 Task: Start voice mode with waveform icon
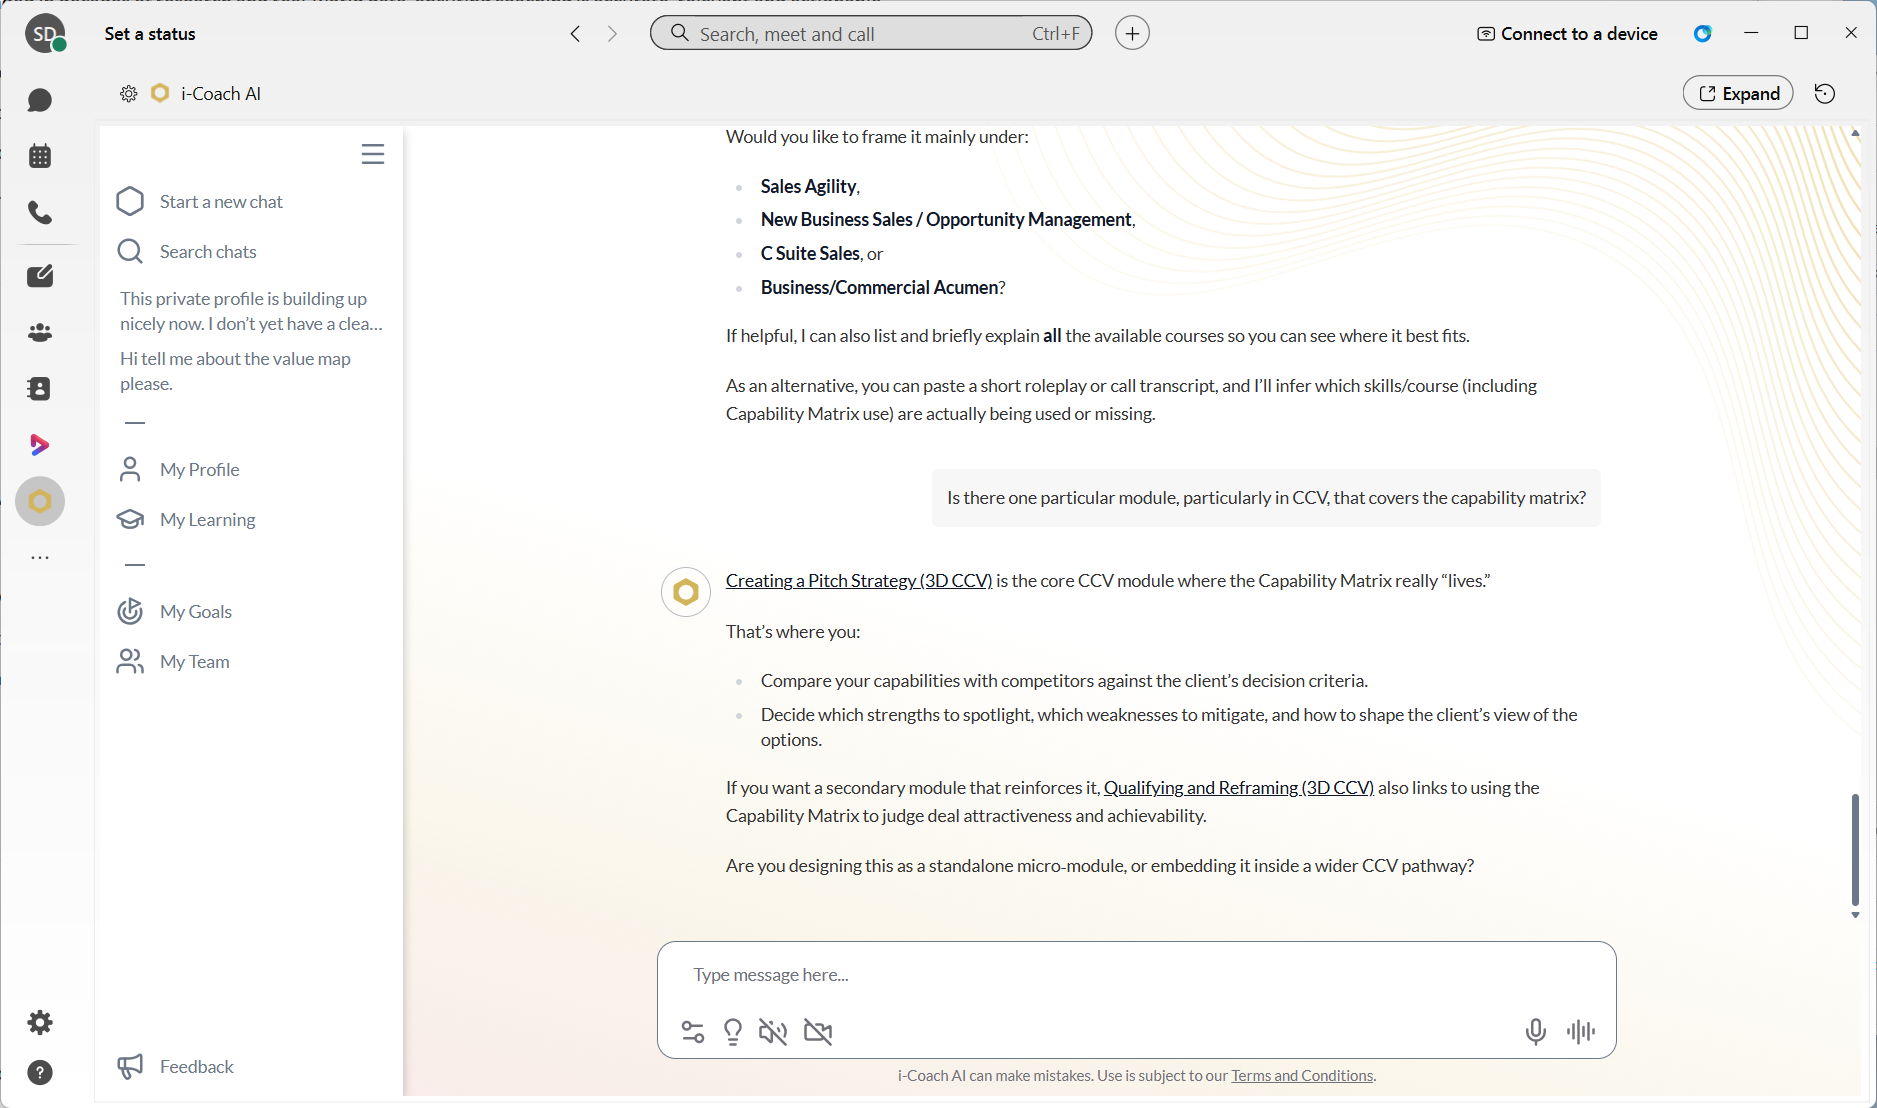pos(1581,1031)
